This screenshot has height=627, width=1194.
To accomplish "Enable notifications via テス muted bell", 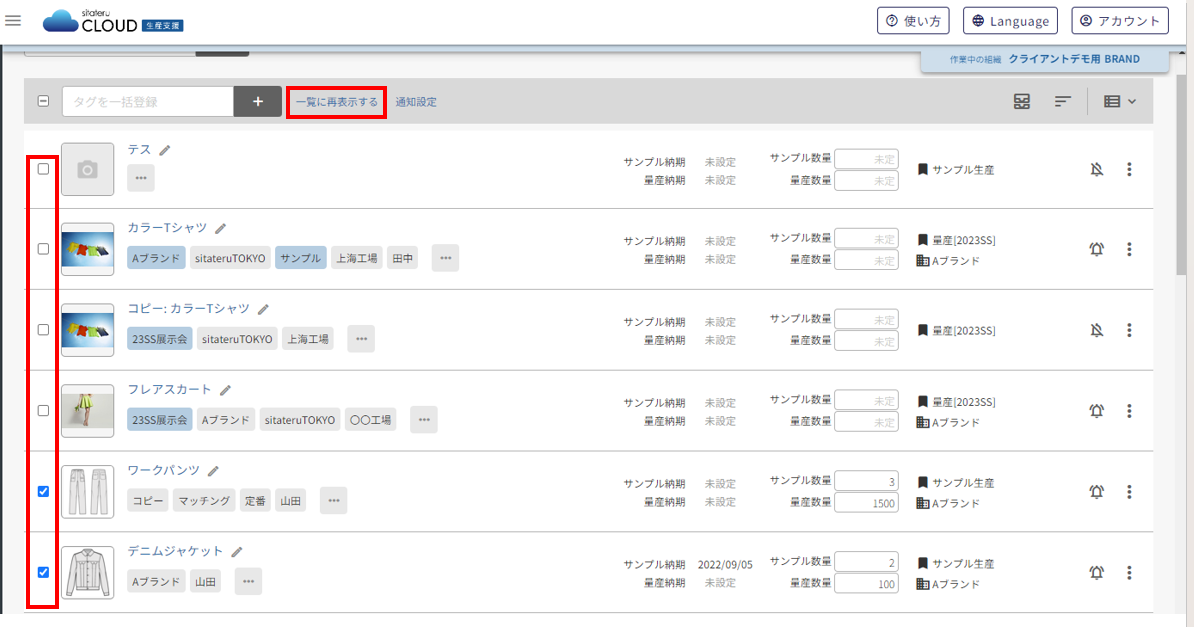I will tap(1097, 169).
